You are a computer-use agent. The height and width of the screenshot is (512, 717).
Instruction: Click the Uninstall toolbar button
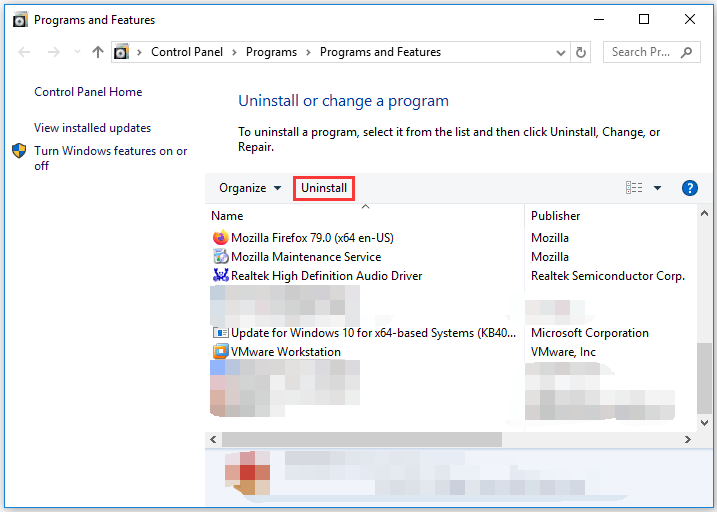[x=324, y=188]
